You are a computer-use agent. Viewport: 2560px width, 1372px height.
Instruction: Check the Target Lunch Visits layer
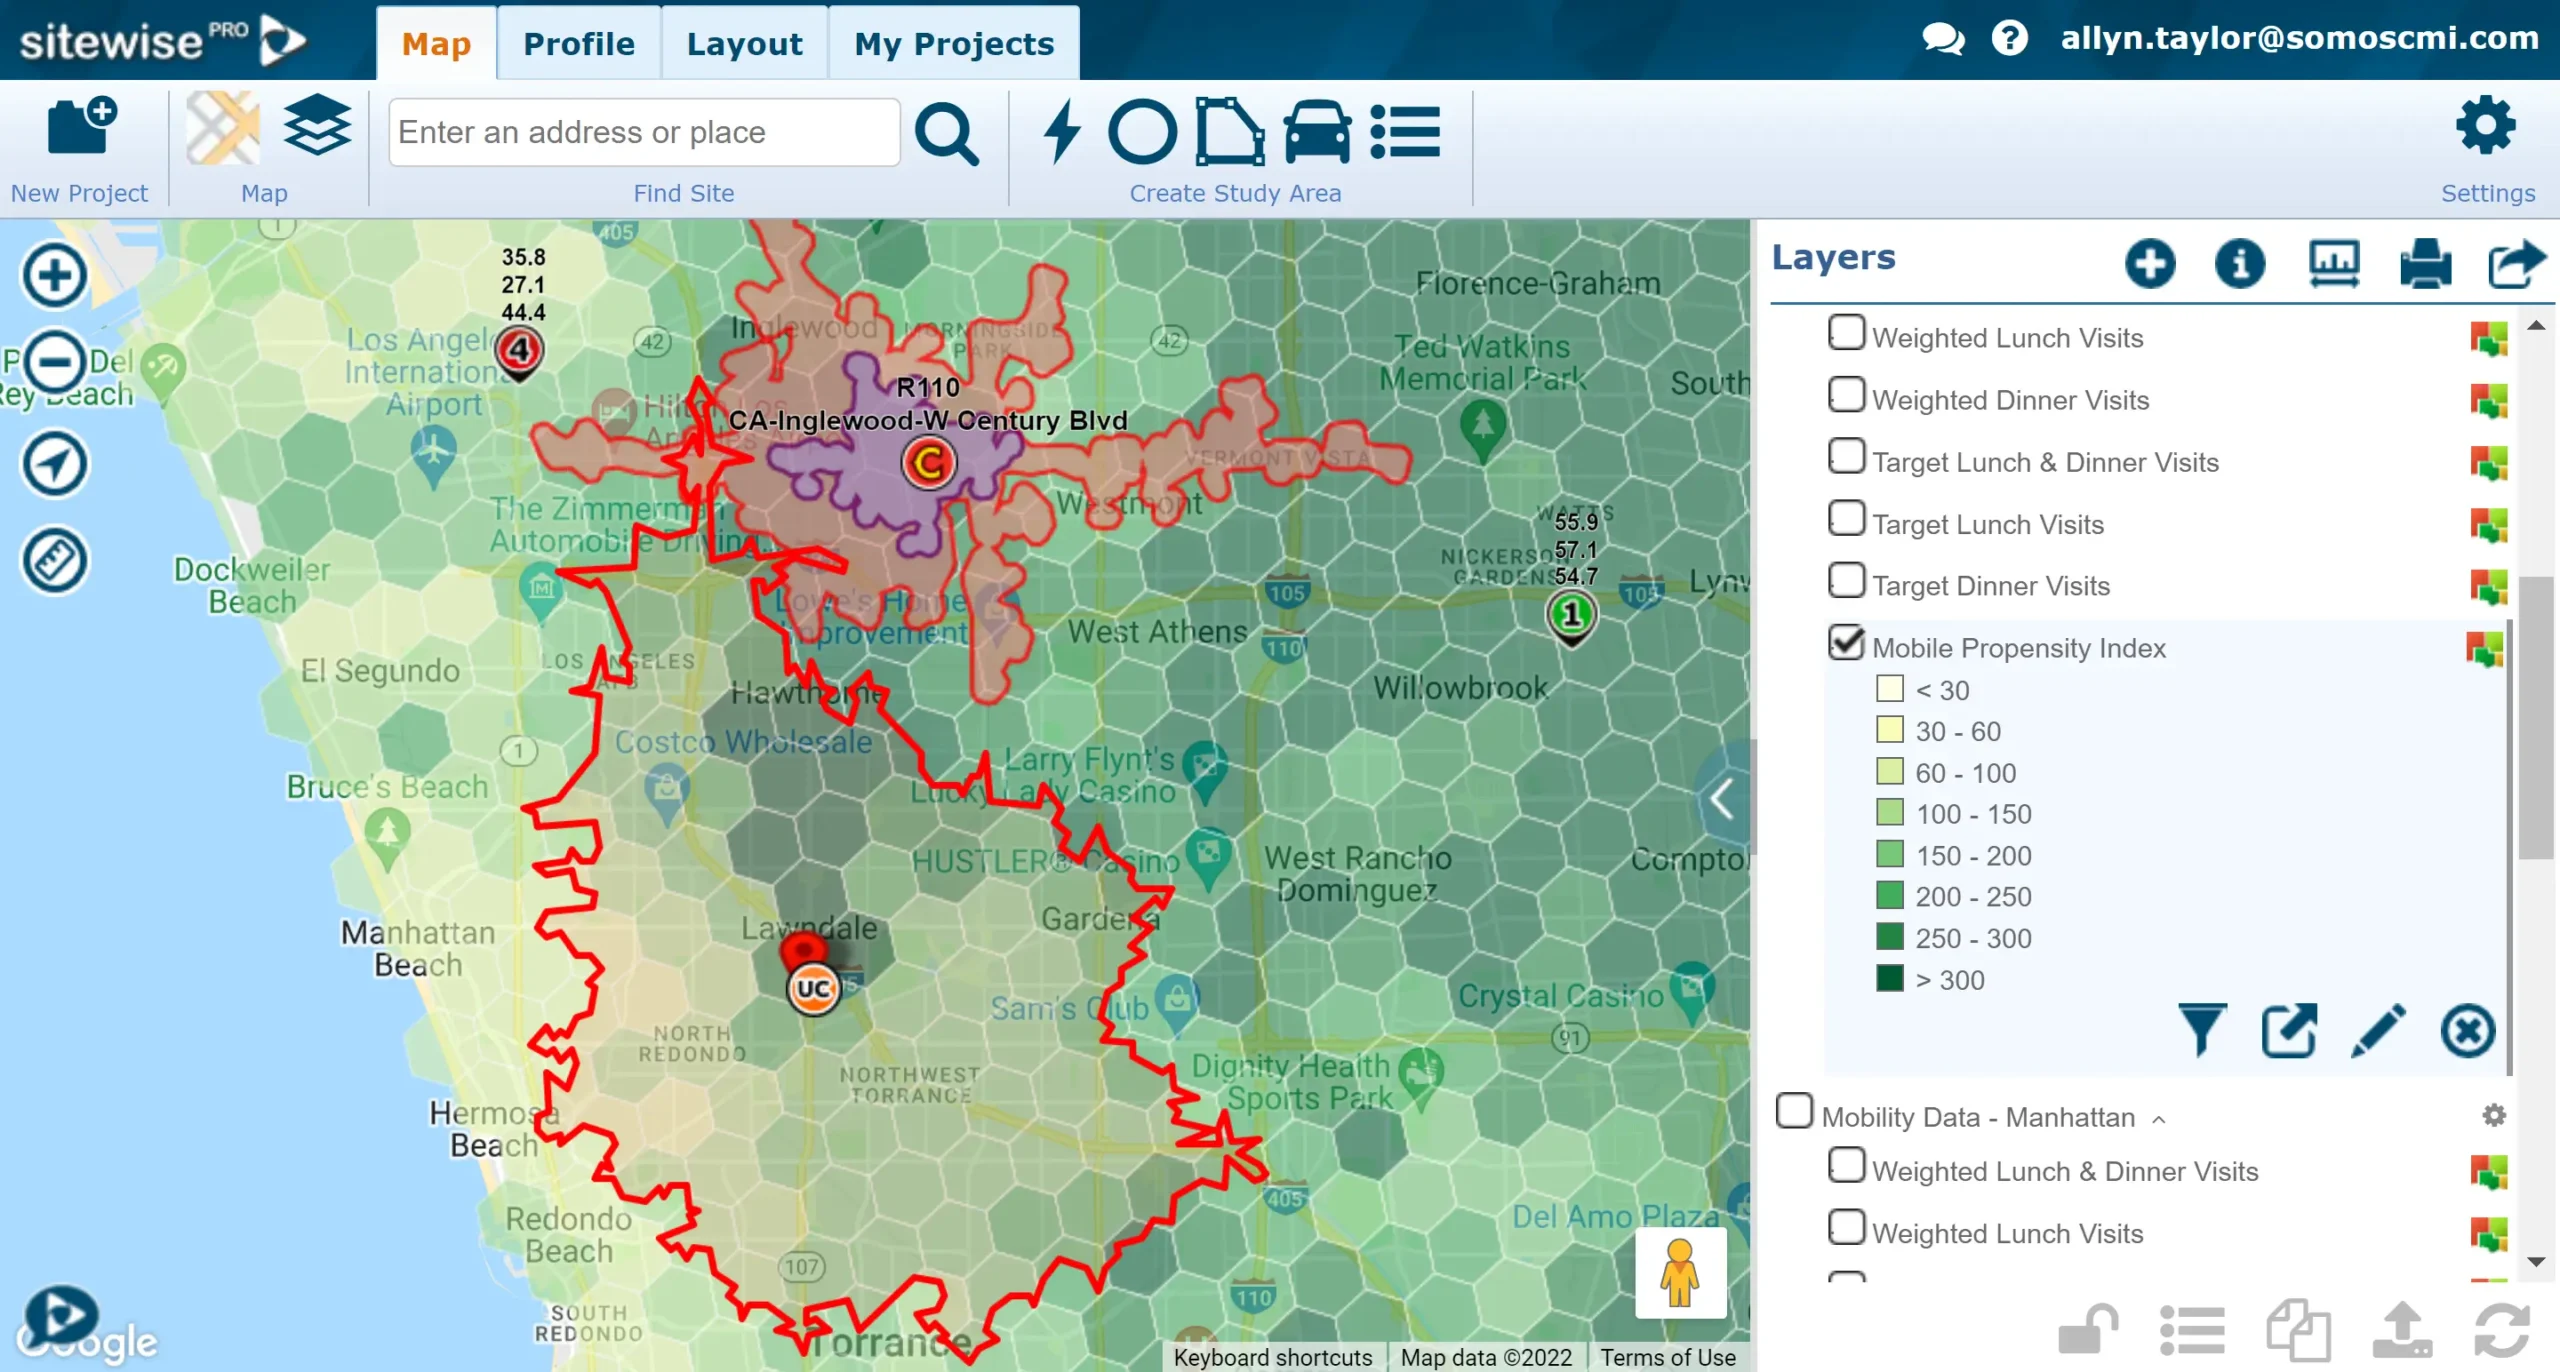[1846, 519]
